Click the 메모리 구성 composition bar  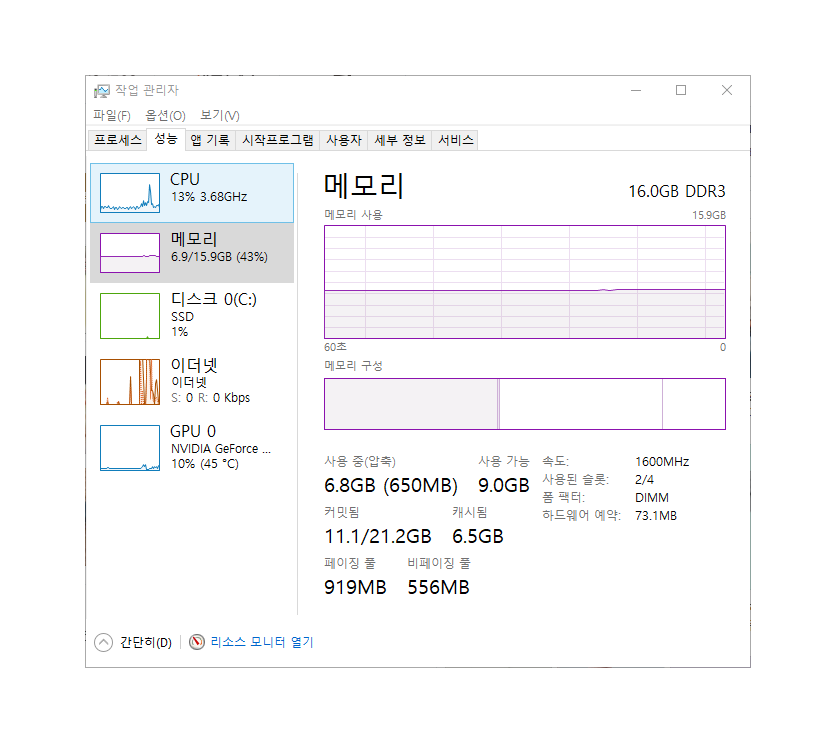click(525, 404)
